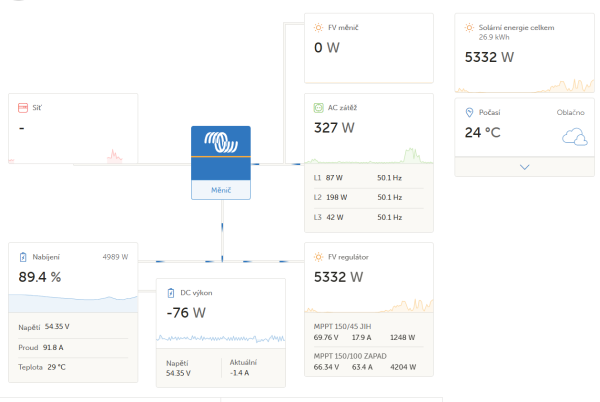Click the AC zátěž power graph
This screenshot has height=402, width=600.
point(369,156)
